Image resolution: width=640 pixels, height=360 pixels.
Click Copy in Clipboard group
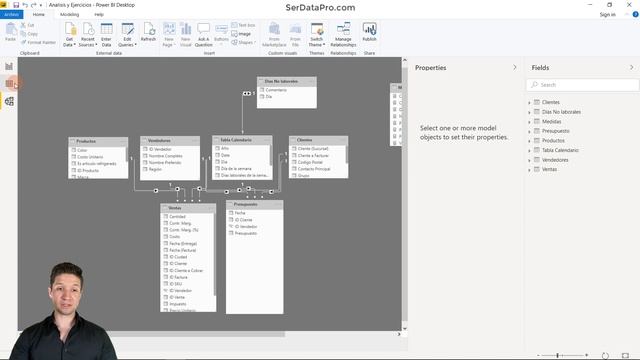29,33
